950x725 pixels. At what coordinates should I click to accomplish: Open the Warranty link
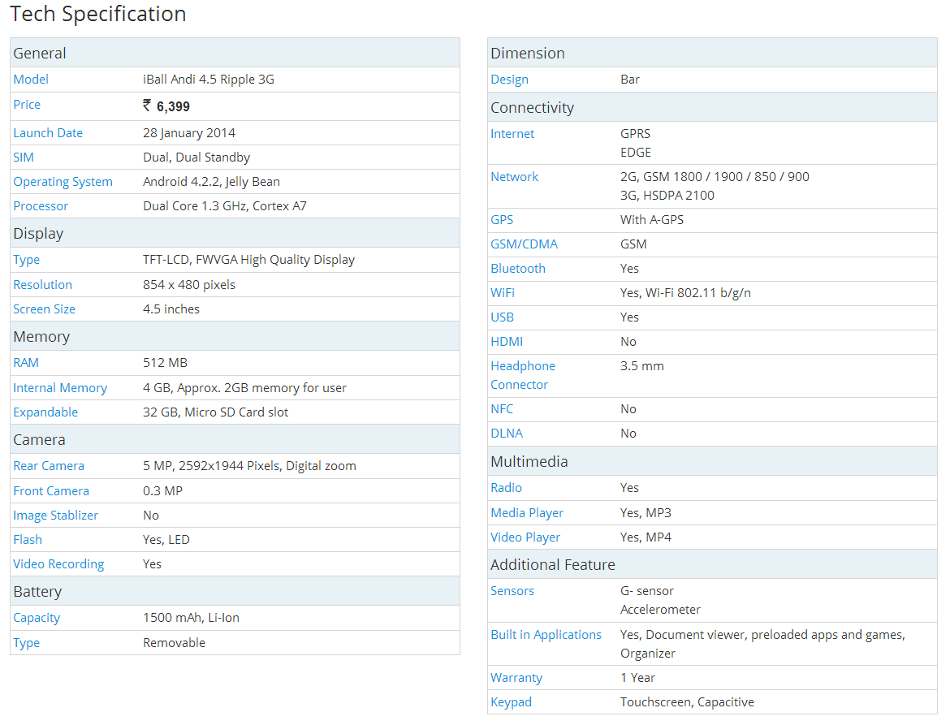point(516,678)
